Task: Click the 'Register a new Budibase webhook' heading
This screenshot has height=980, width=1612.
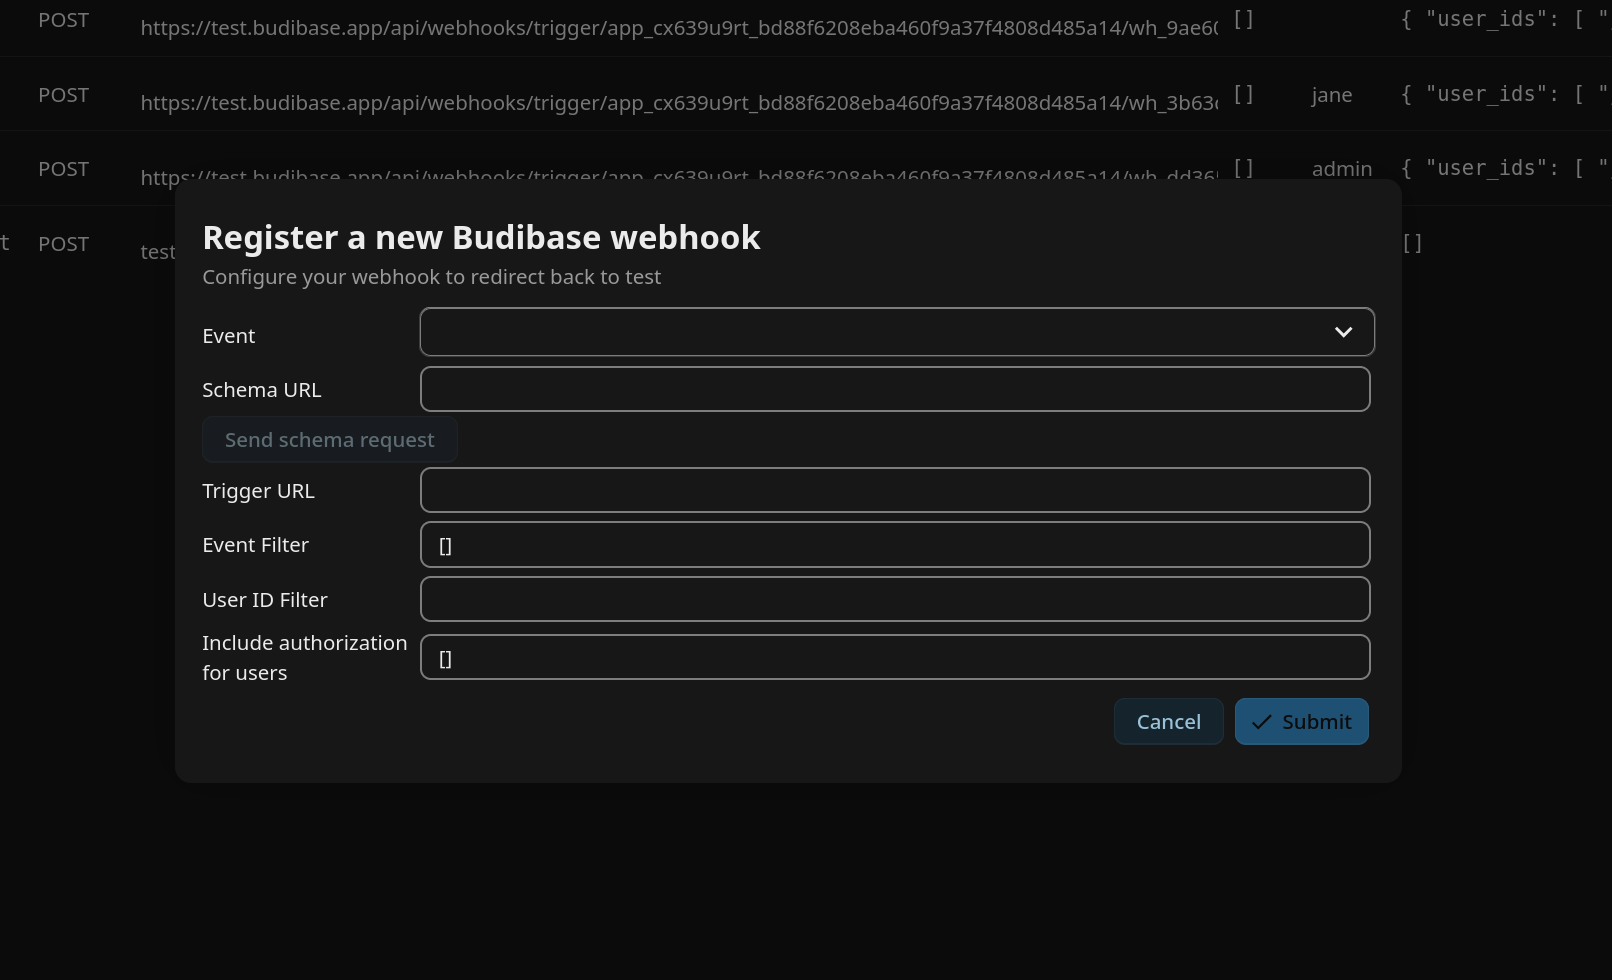Action: 481,238
